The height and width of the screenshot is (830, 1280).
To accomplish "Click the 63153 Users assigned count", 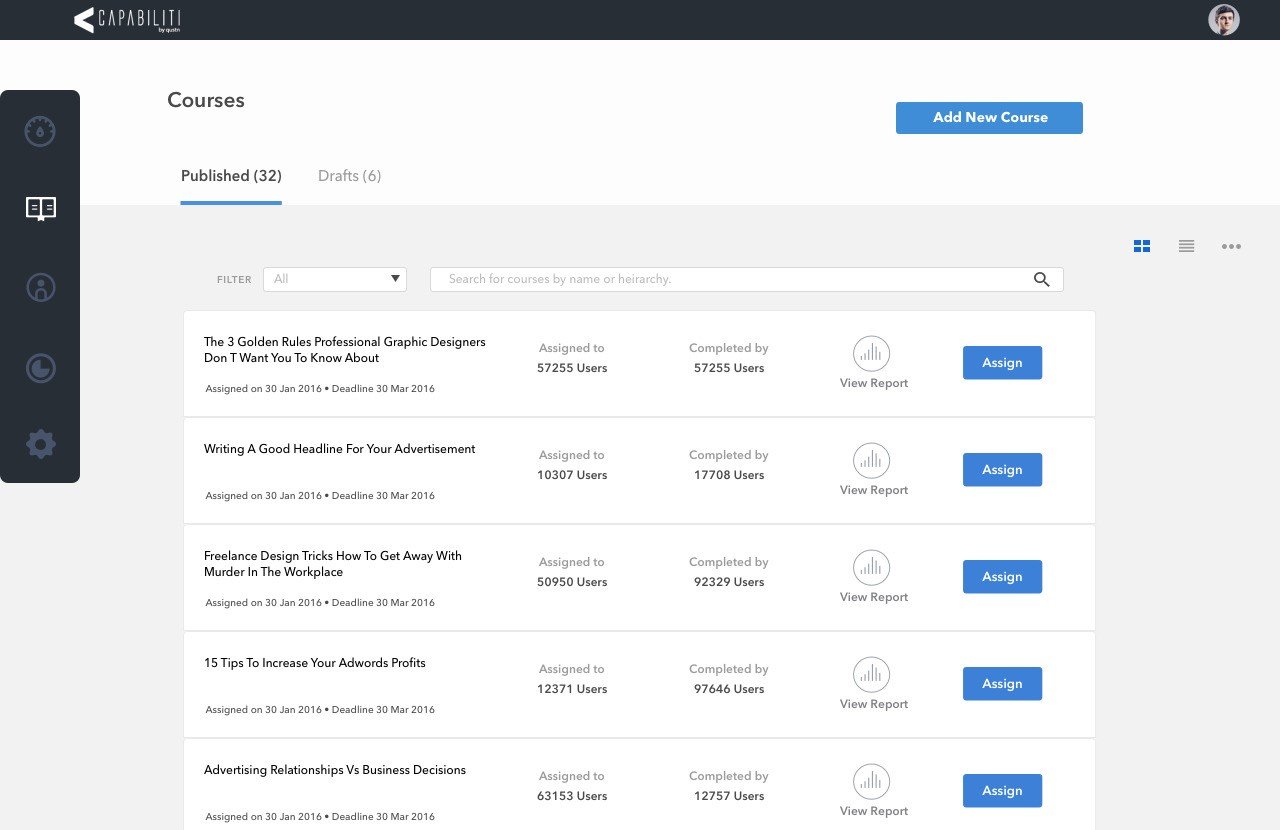I will tap(572, 796).
